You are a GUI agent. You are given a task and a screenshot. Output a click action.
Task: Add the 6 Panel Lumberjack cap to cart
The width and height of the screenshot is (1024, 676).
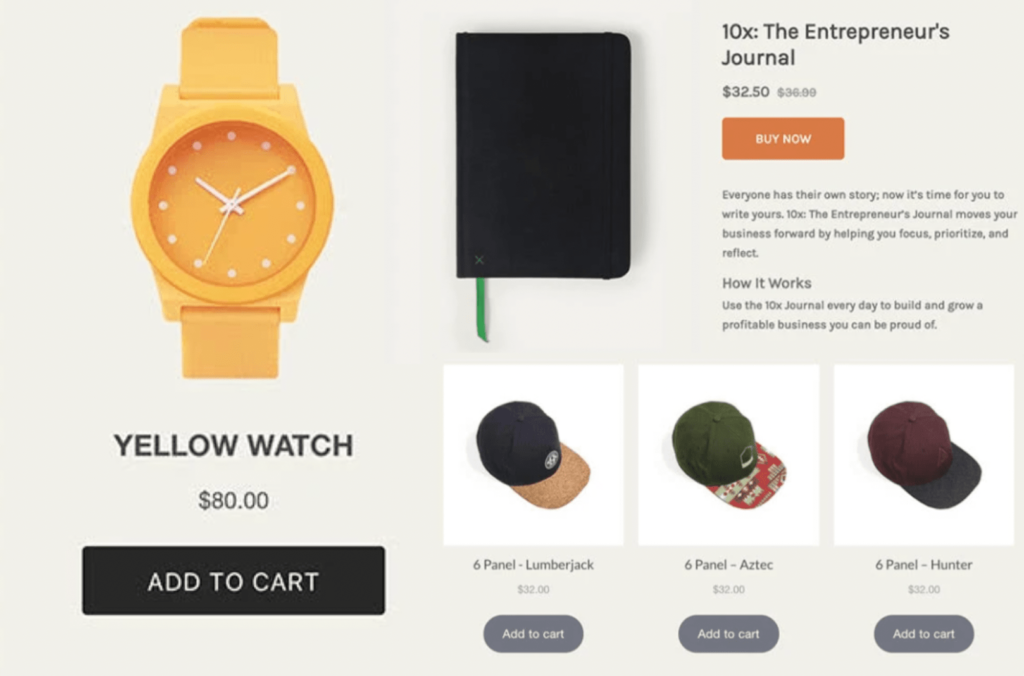point(533,634)
